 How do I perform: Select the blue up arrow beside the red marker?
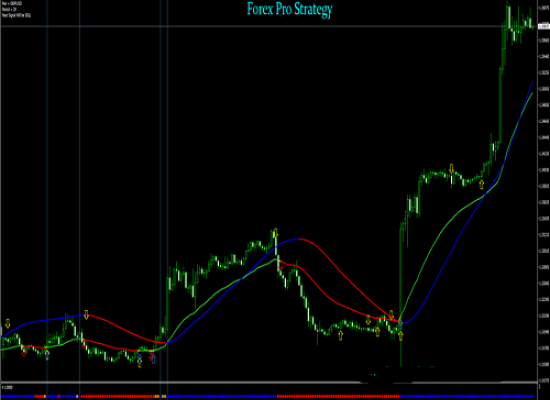click(154, 358)
